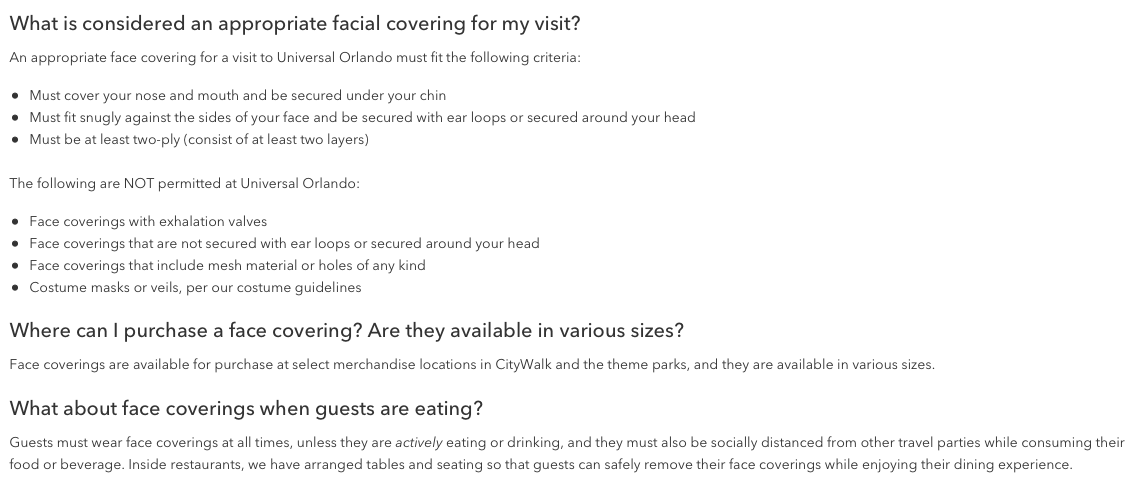Viewport: 1140px width, 489px height.
Task: Click the heading about eating guests
Action: pyautogui.click(x=246, y=409)
